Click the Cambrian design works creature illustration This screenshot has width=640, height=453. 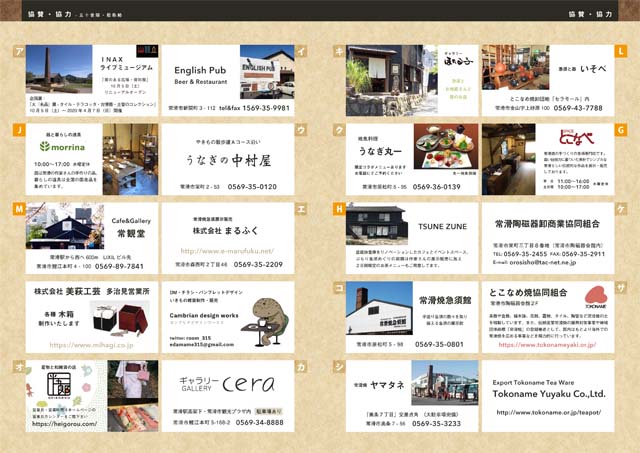click(265, 322)
